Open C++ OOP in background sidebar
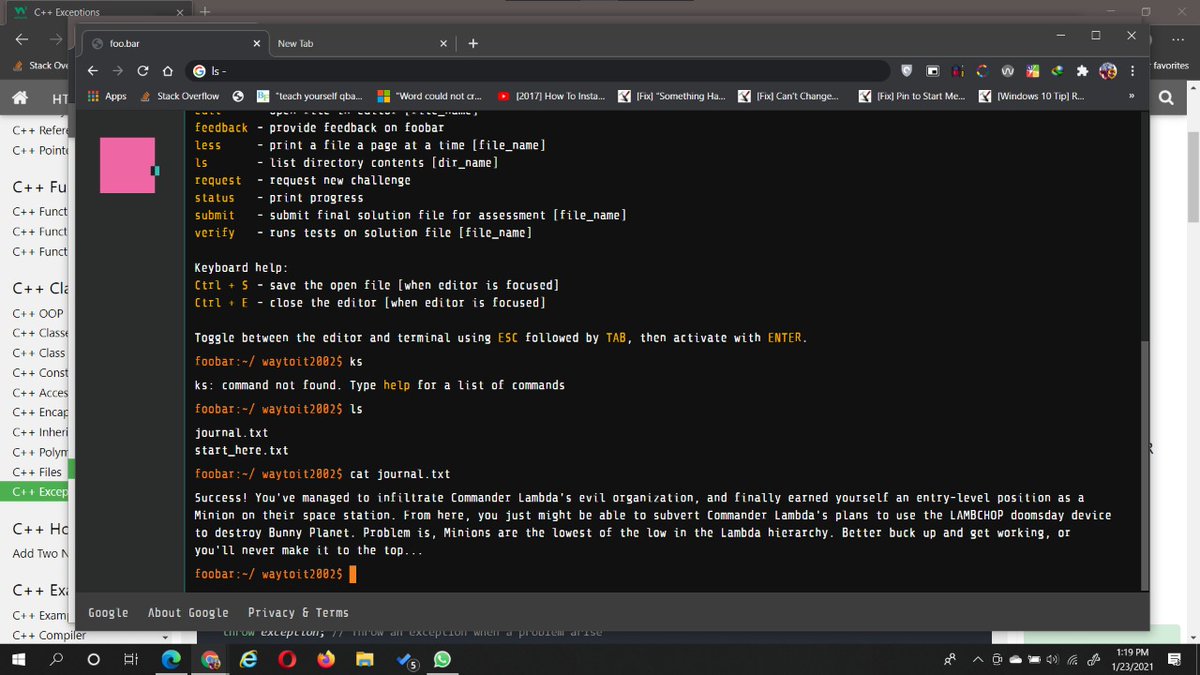 (38, 313)
